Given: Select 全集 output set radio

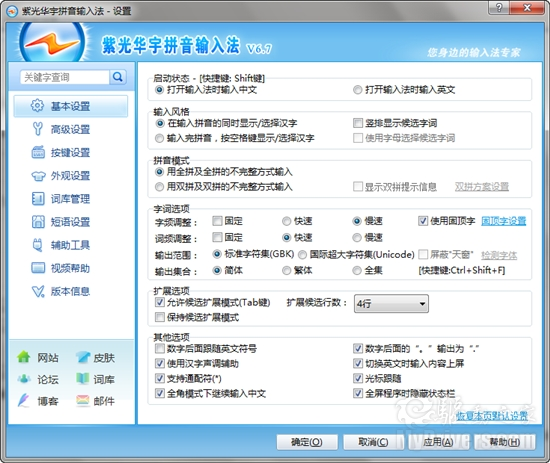Looking at the screenshot, I should 357,270.
